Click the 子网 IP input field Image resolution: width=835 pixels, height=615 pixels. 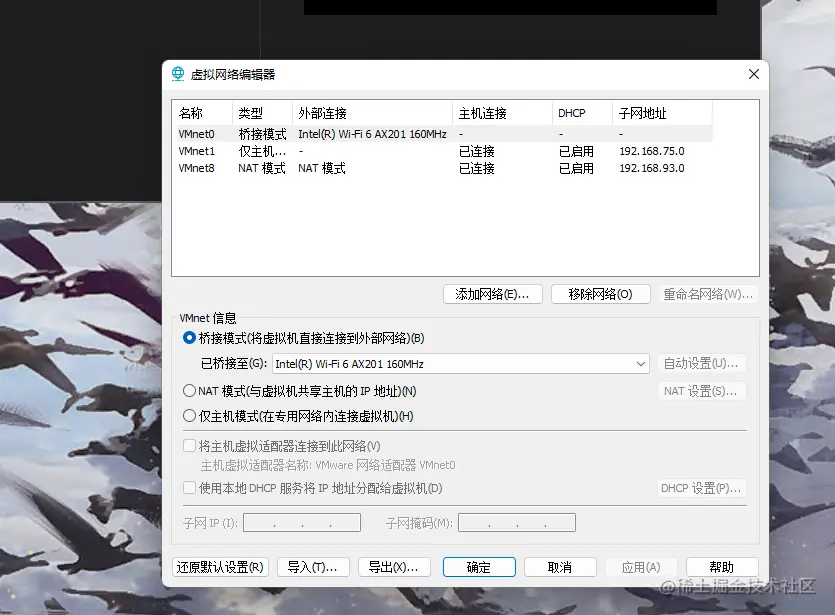coord(302,522)
